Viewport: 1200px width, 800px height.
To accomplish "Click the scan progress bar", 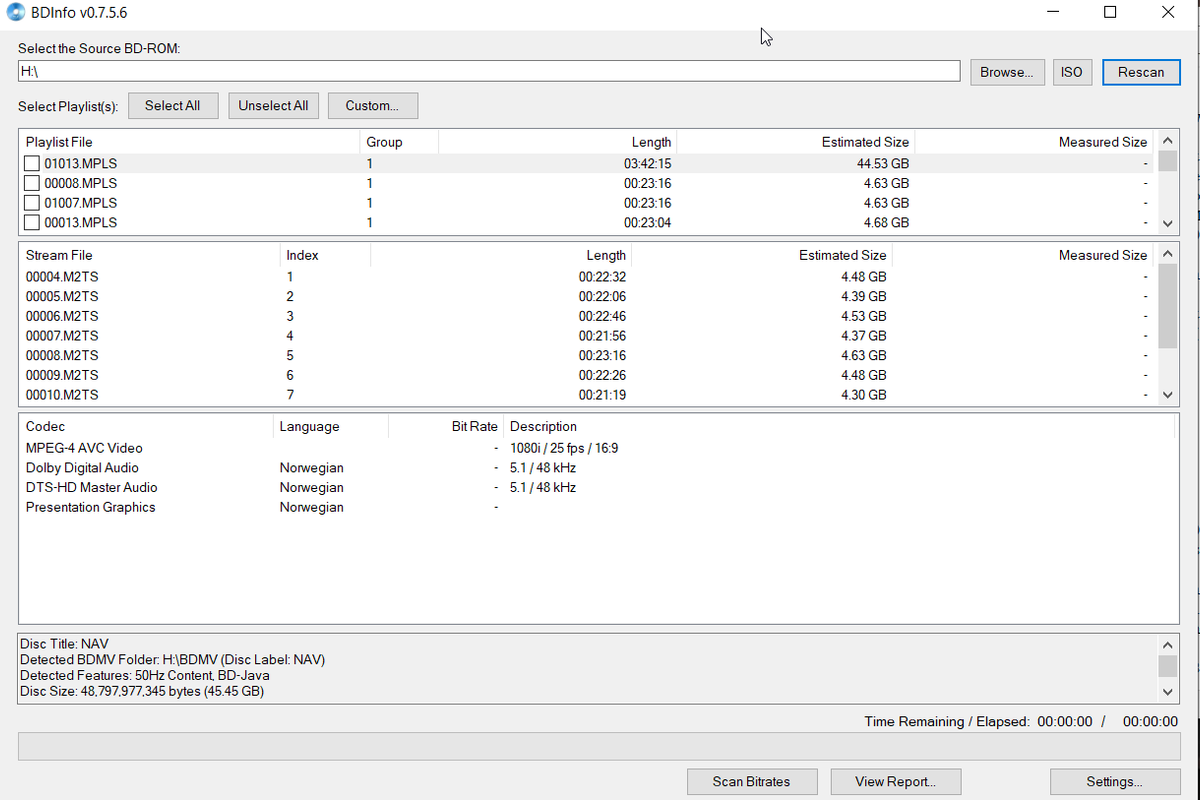I will [x=599, y=746].
